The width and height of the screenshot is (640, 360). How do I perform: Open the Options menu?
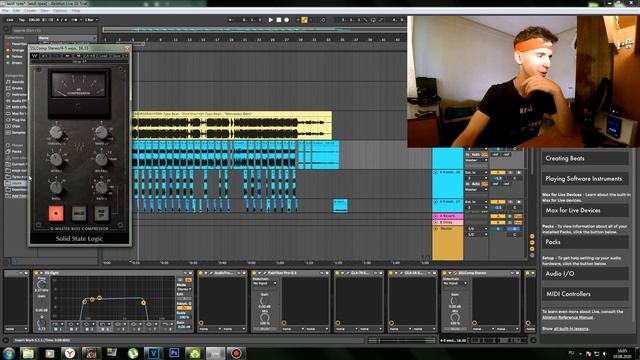point(60,11)
